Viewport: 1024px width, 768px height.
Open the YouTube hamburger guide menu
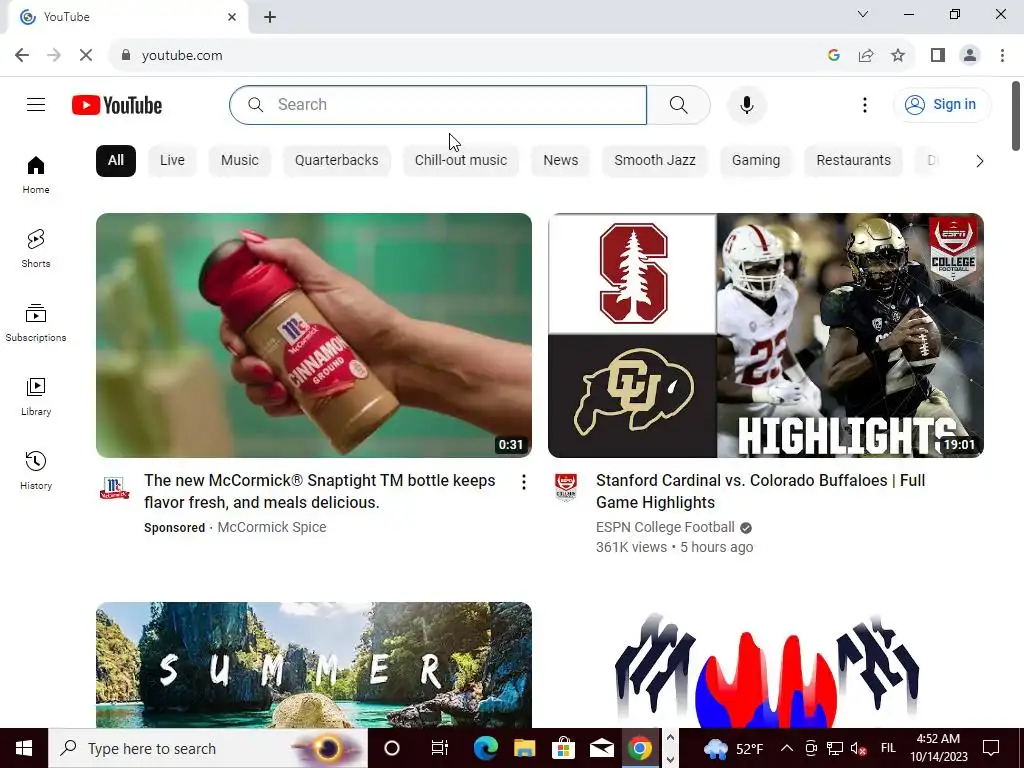(x=36, y=104)
